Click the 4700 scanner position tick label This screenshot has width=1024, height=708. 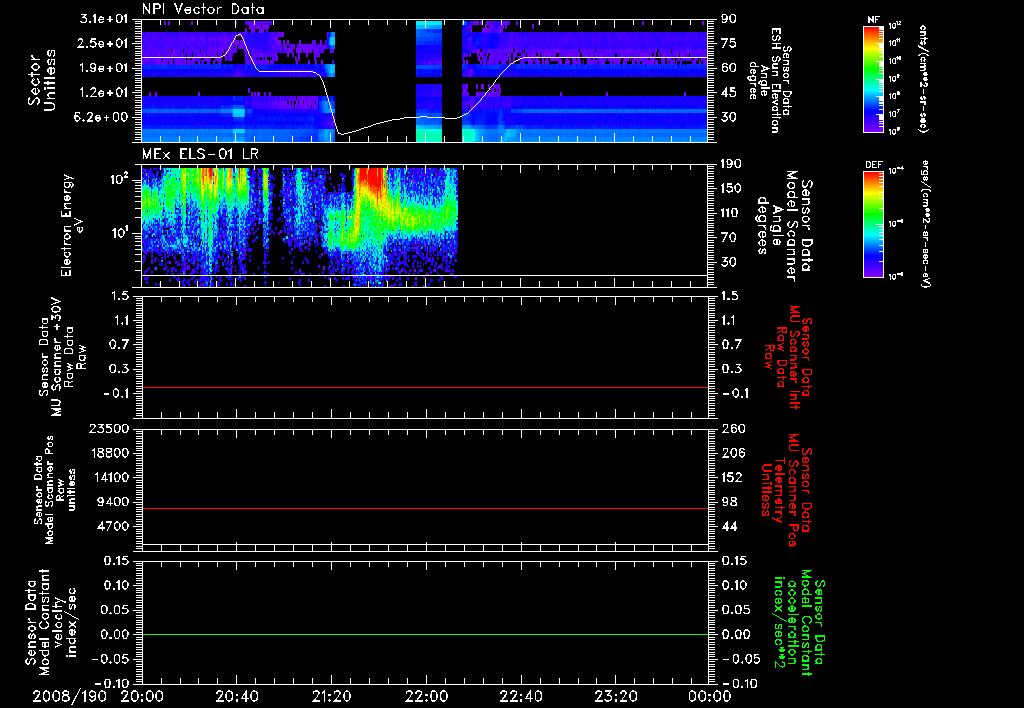(113, 526)
